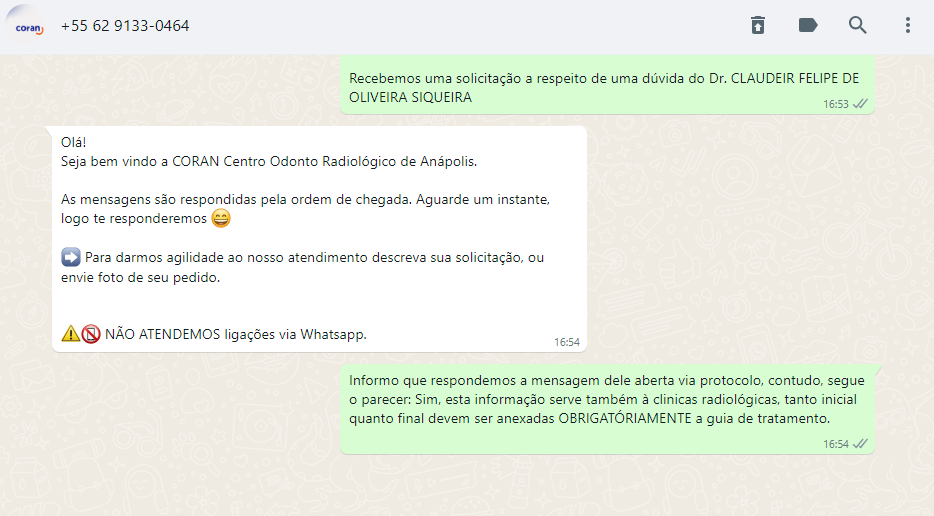This screenshot has height=516, width=934.
Task: Select the 'Informo que respondemos' sent message
Action: point(607,409)
